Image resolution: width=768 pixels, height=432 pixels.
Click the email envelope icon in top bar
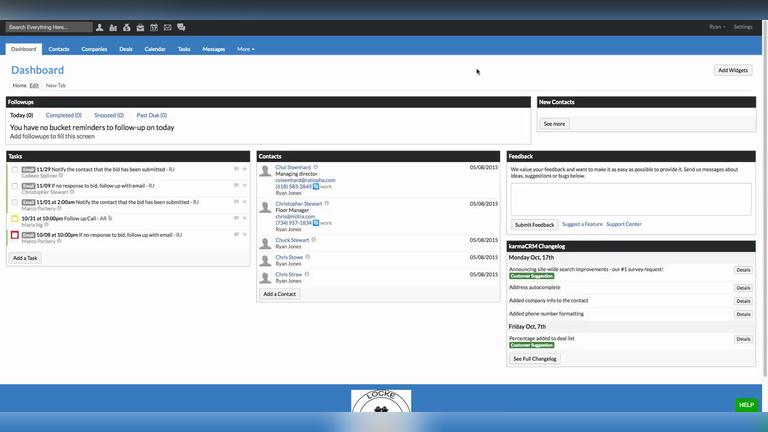(x=167, y=27)
